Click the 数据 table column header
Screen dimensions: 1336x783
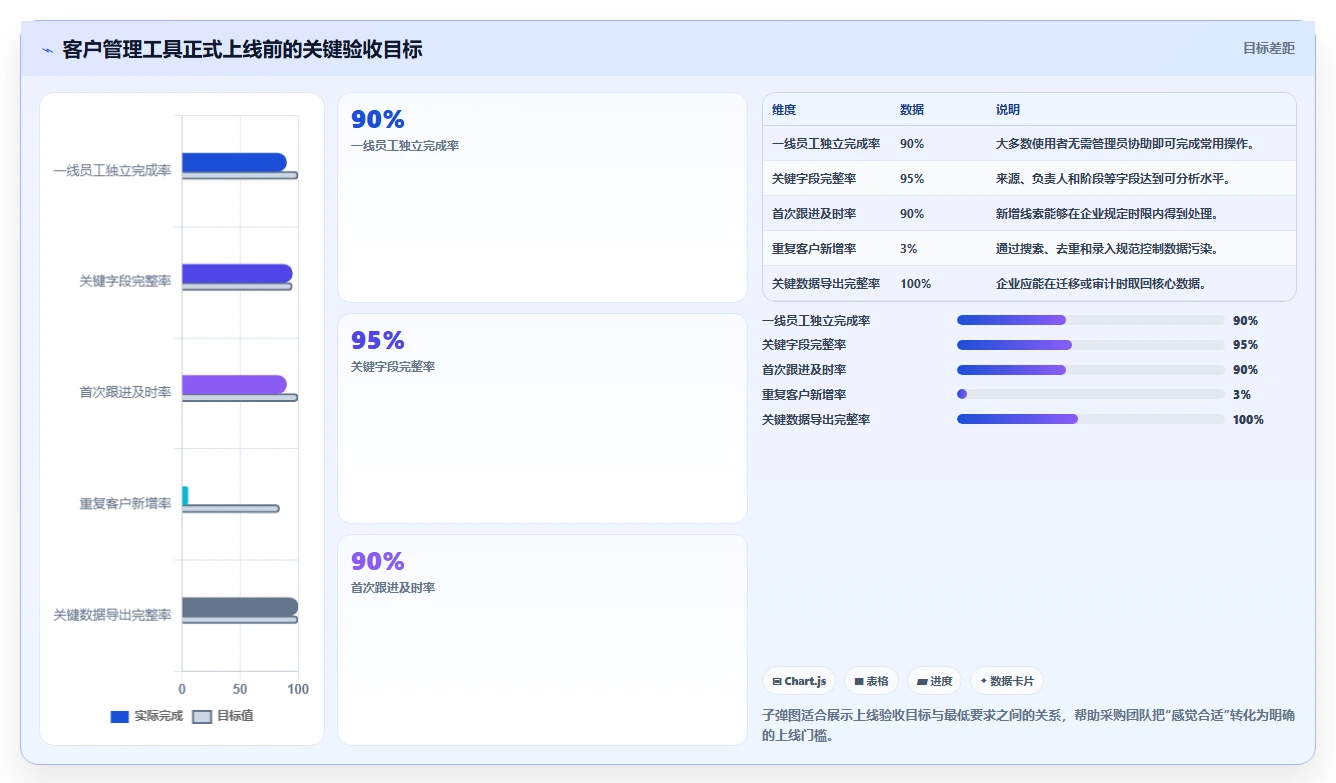pyautogui.click(x=912, y=110)
